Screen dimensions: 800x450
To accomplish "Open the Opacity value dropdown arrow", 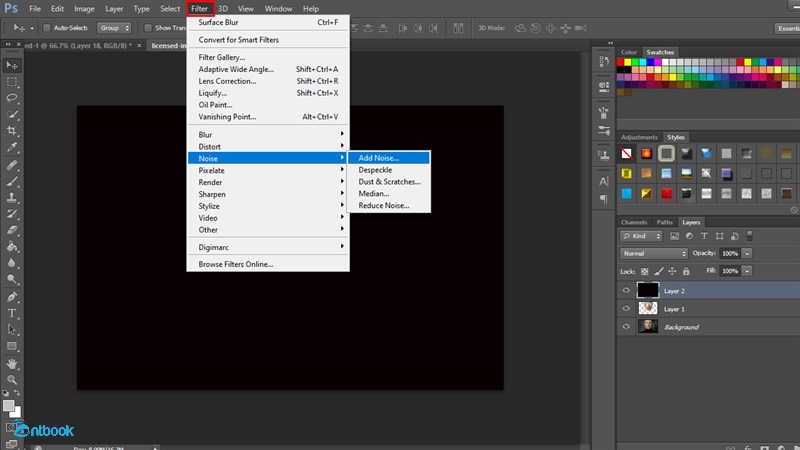I will (x=747, y=254).
